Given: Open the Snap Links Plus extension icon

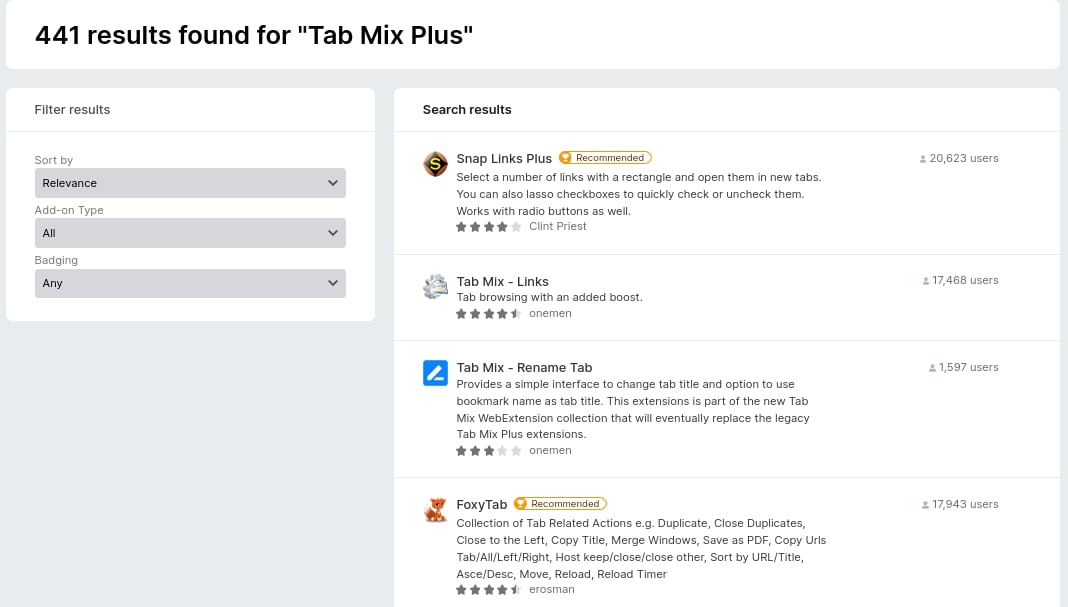Looking at the screenshot, I should (435, 164).
